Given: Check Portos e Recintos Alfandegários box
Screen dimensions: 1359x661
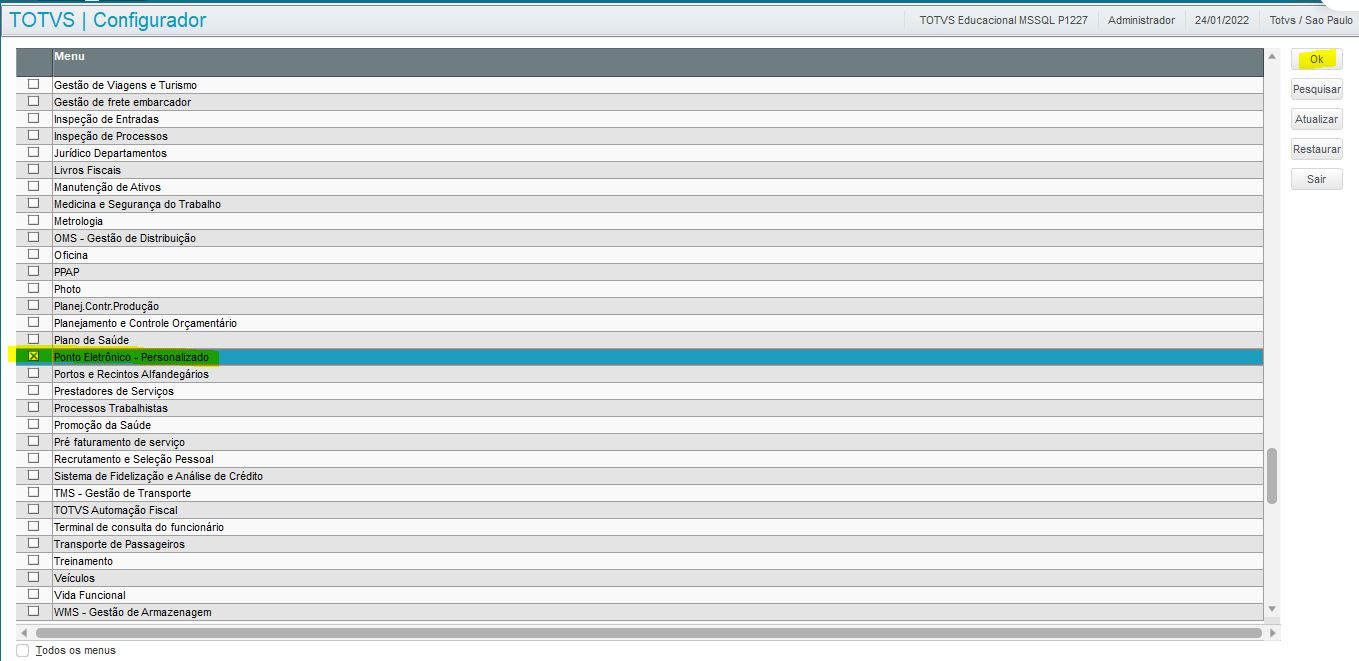Looking at the screenshot, I should (33, 373).
